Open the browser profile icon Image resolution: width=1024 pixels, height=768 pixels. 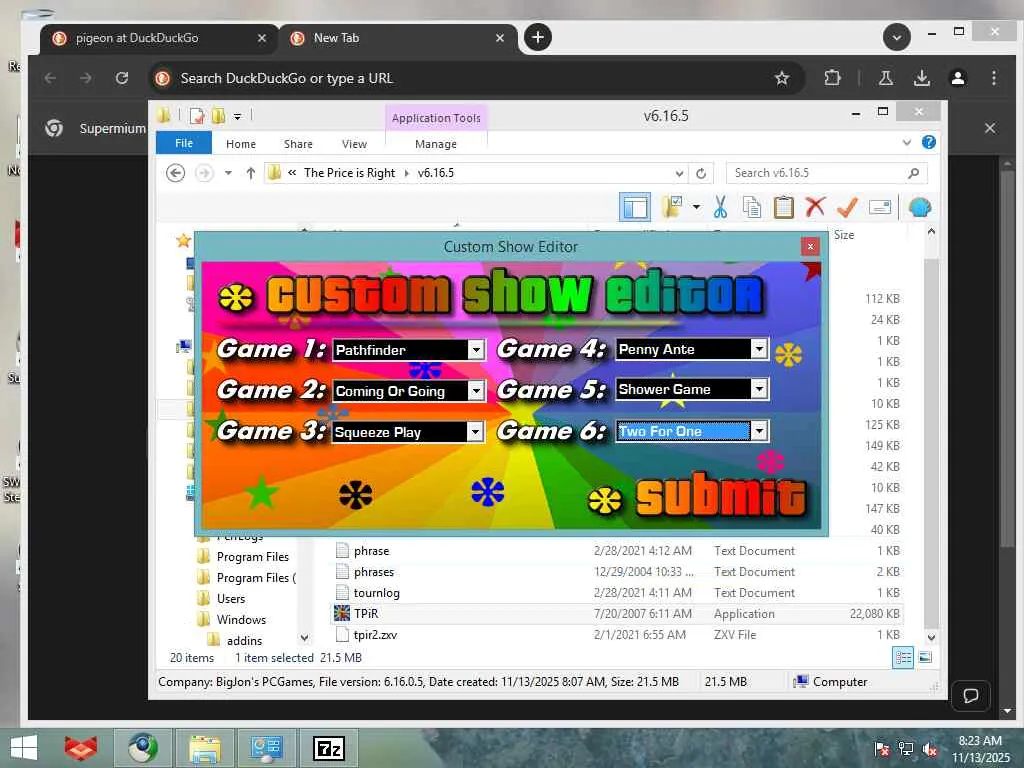tap(957, 78)
